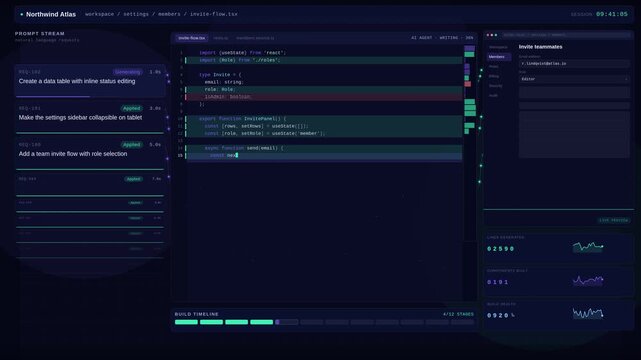Open 'Add a team invite flow with role selection'

(90, 154)
